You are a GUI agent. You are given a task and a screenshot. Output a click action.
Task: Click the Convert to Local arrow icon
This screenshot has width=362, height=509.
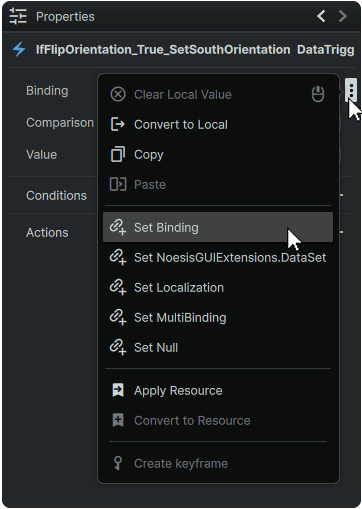(118, 124)
